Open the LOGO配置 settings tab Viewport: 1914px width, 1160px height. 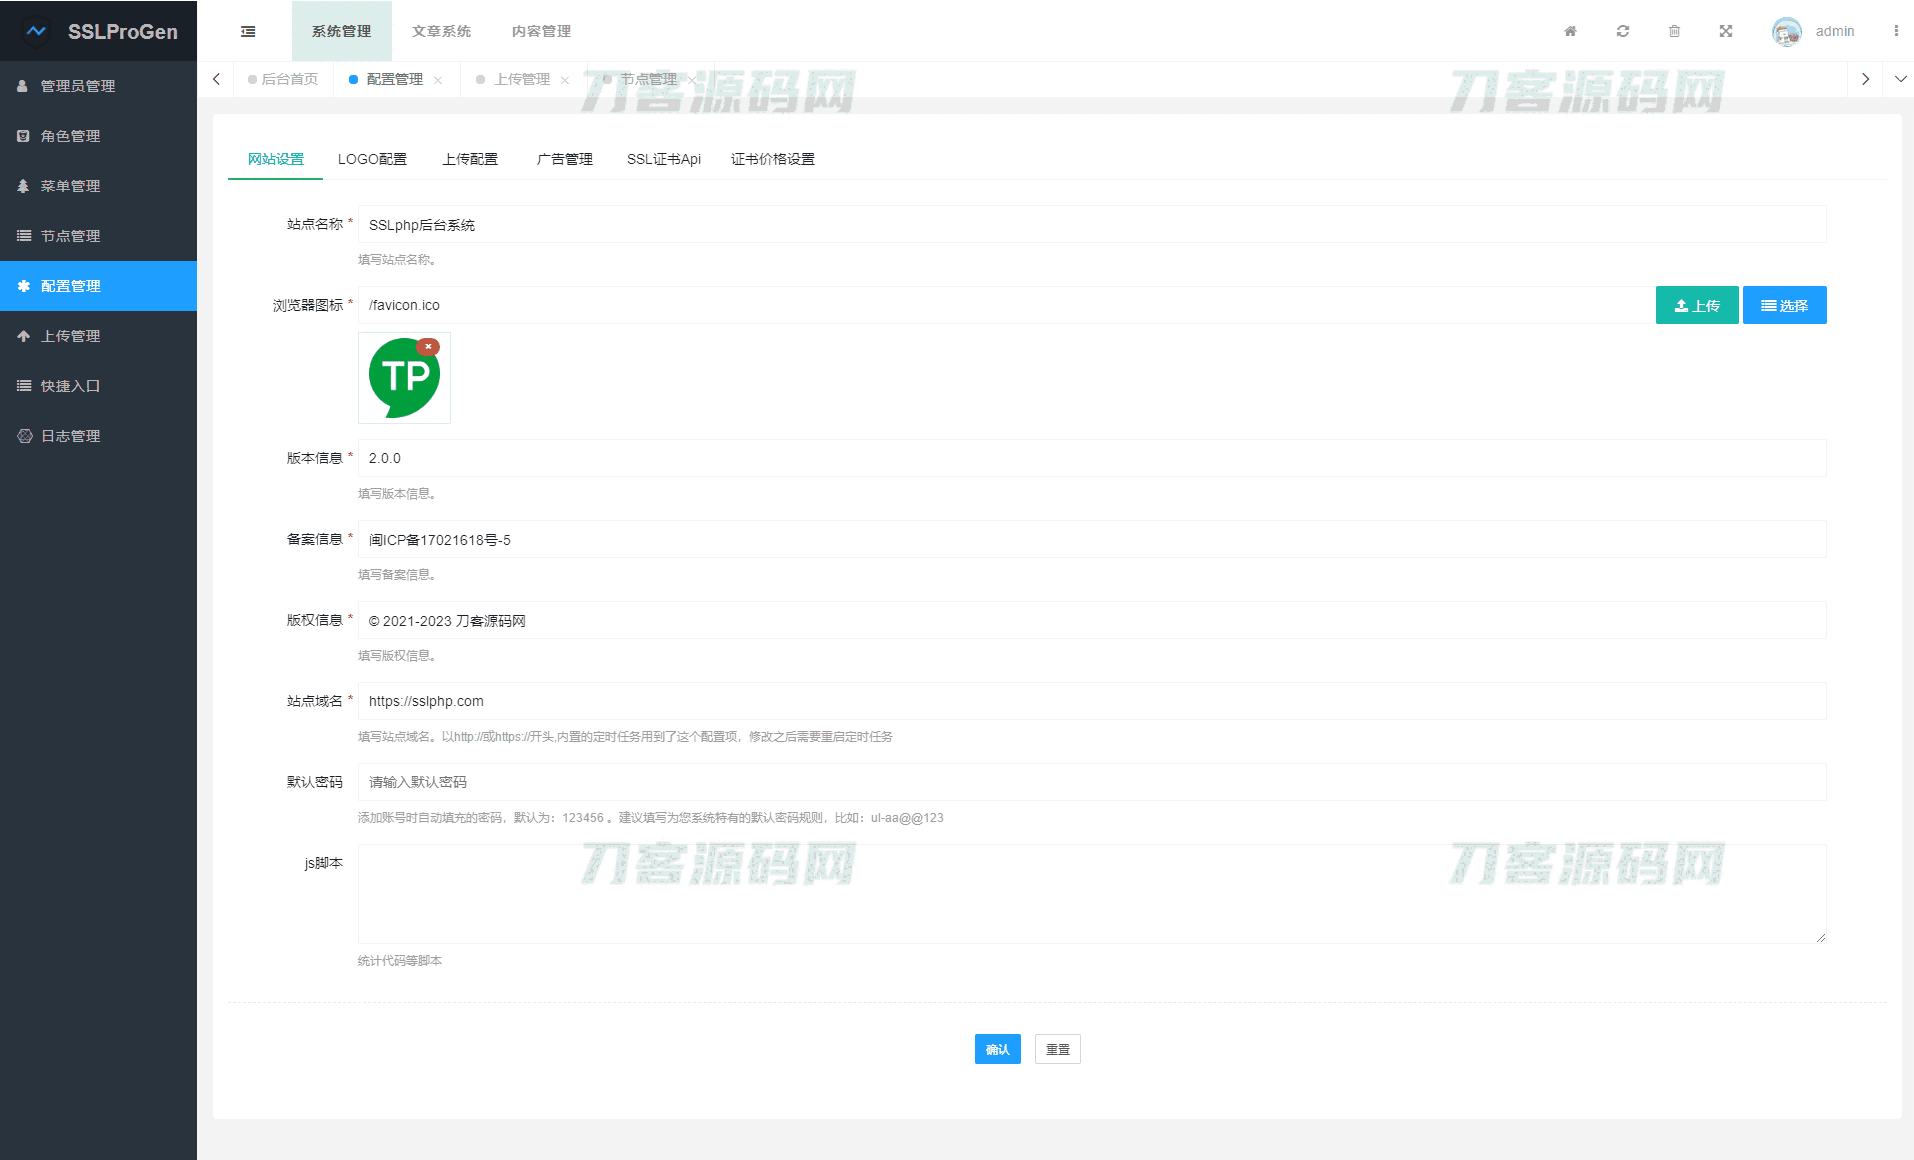click(x=372, y=159)
